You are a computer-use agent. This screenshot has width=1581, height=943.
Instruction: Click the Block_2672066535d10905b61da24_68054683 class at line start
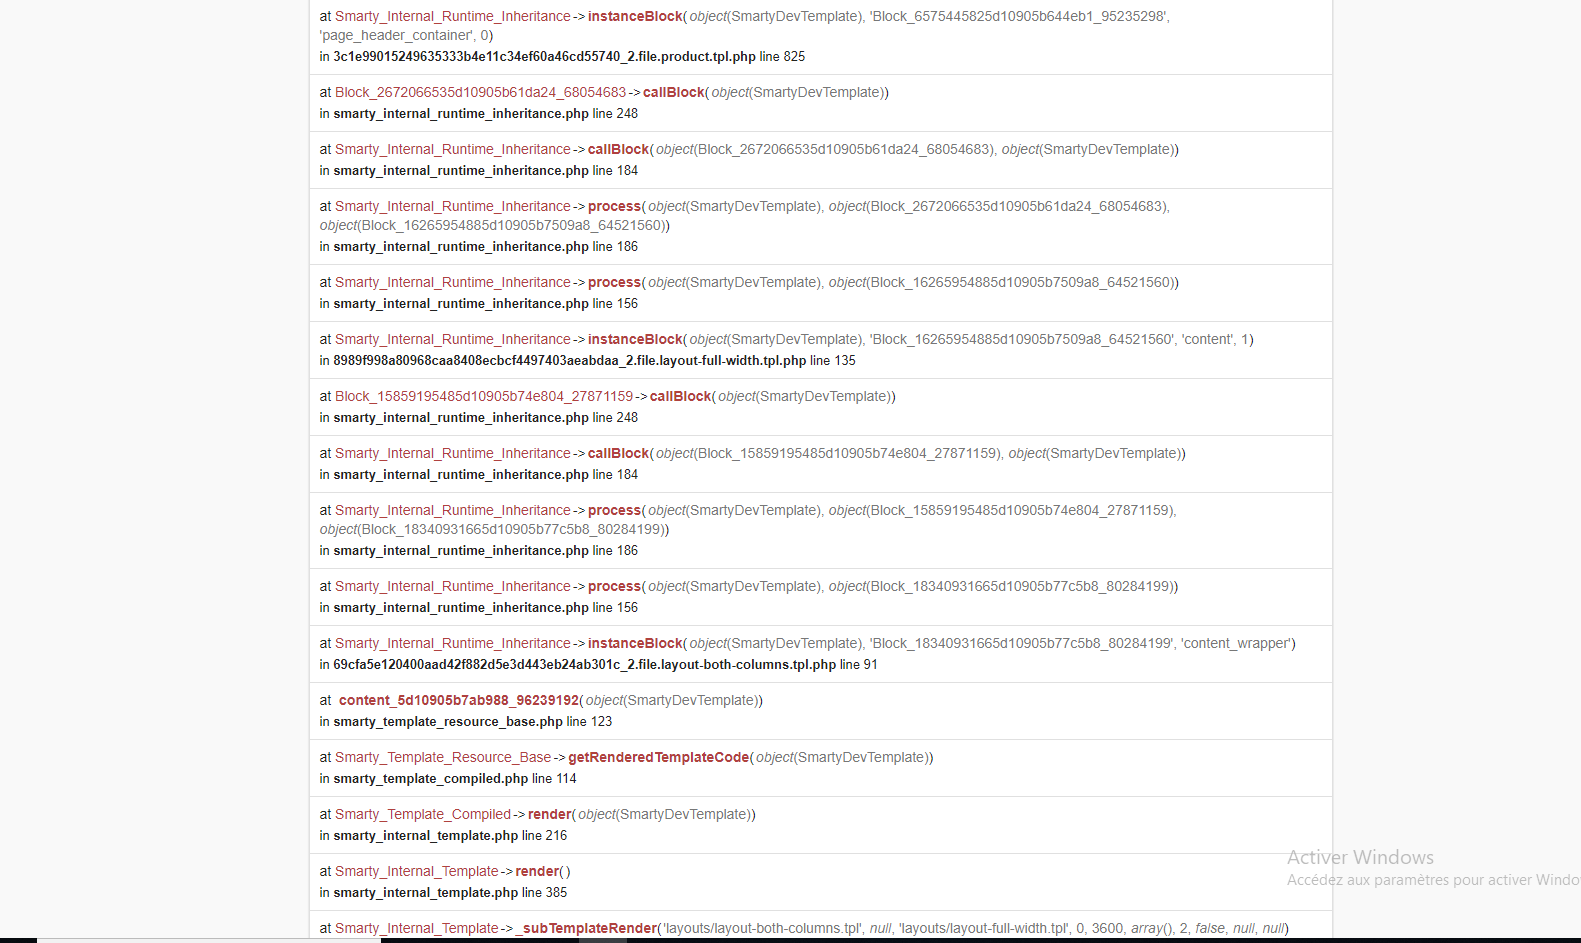point(480,92)
